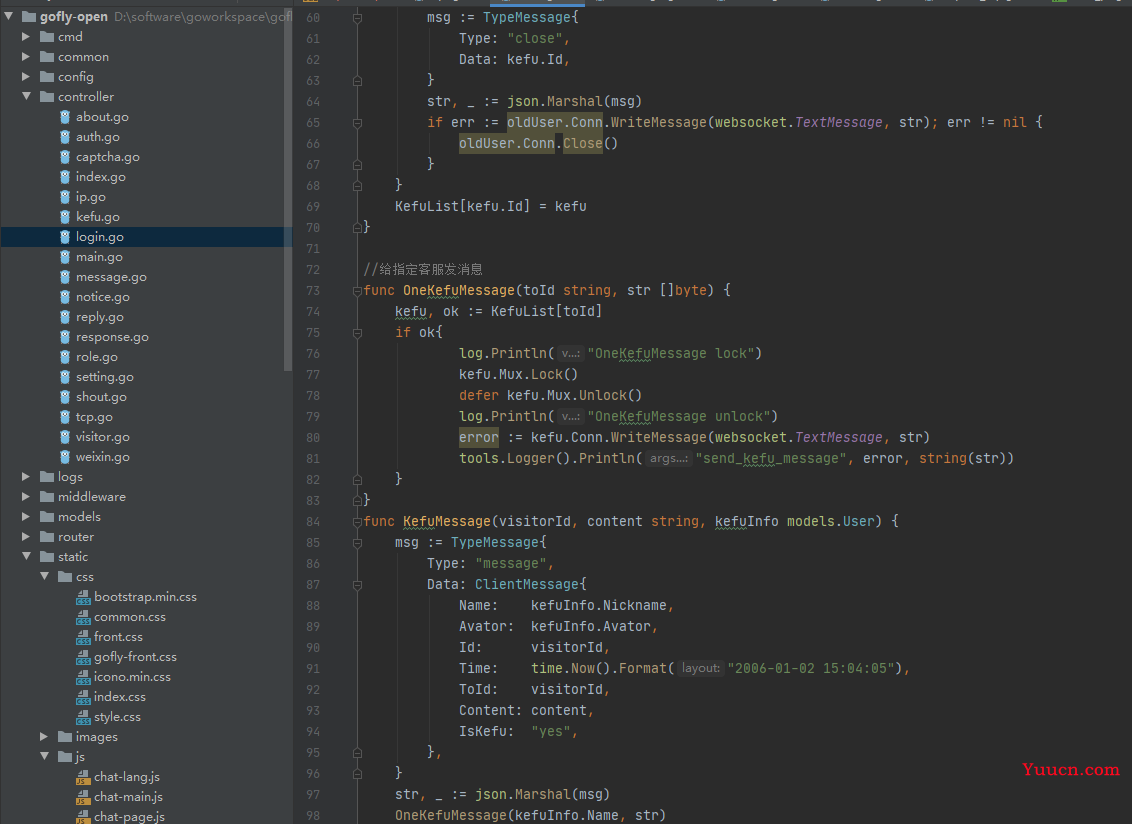Expand the config folder
This screenshot has height=824, width=1132.
[26, 77]
